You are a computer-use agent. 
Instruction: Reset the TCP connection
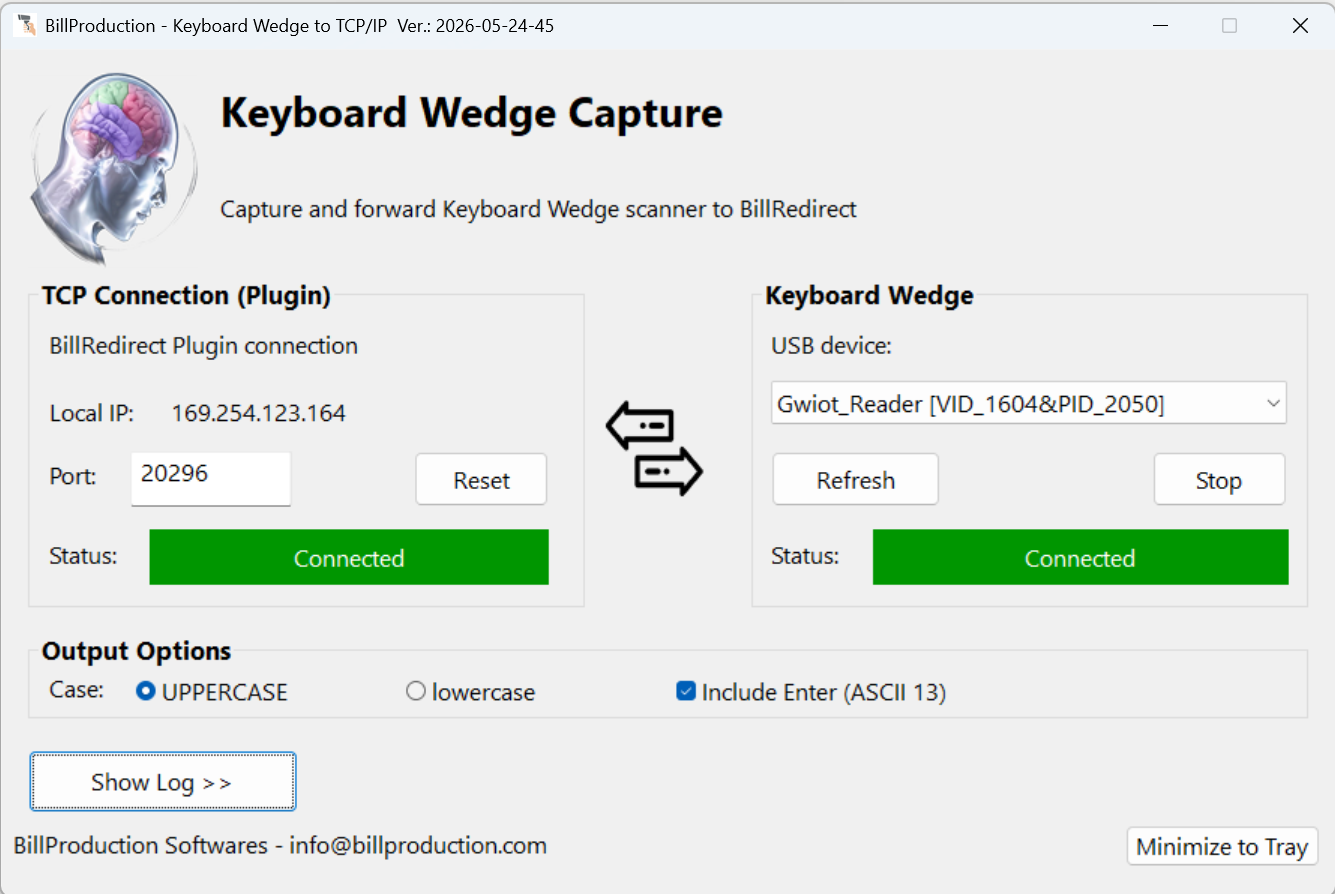click(481, 480)
